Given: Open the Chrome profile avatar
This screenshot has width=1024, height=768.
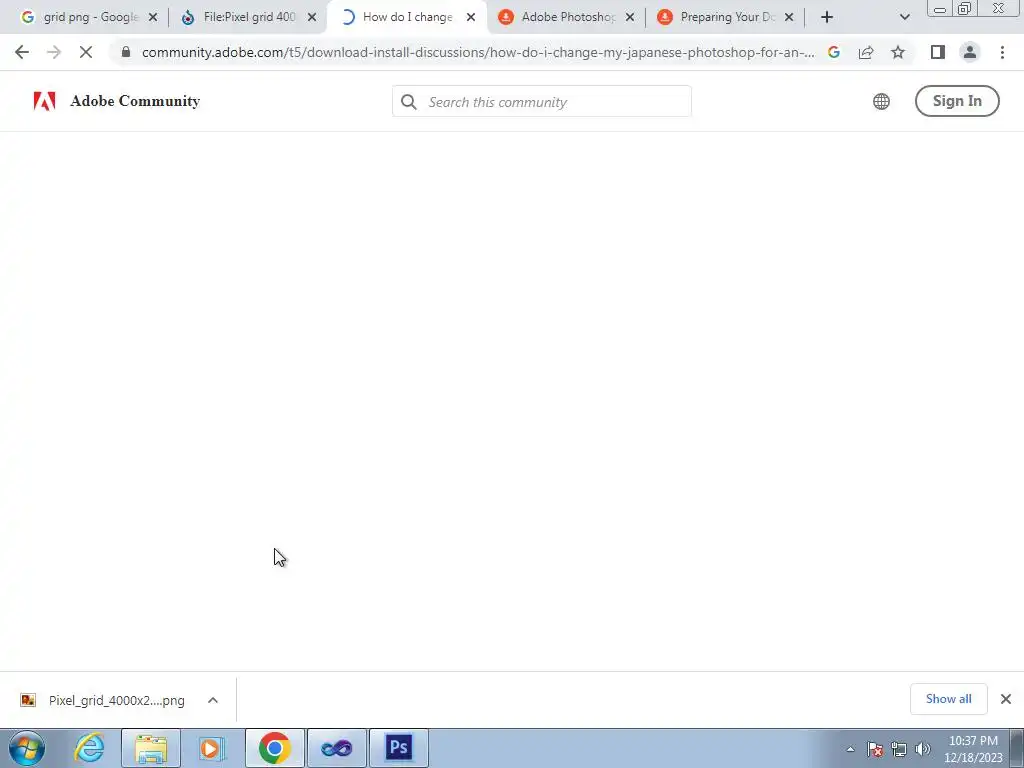Looking at the screenshot, I should coord(970,52).
